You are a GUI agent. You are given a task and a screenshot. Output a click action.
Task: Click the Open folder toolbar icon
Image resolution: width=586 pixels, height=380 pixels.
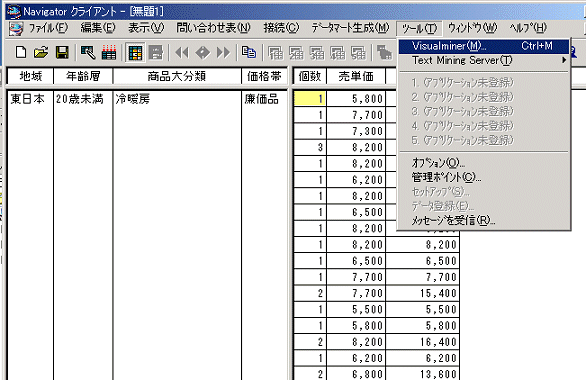click(41, 53)
